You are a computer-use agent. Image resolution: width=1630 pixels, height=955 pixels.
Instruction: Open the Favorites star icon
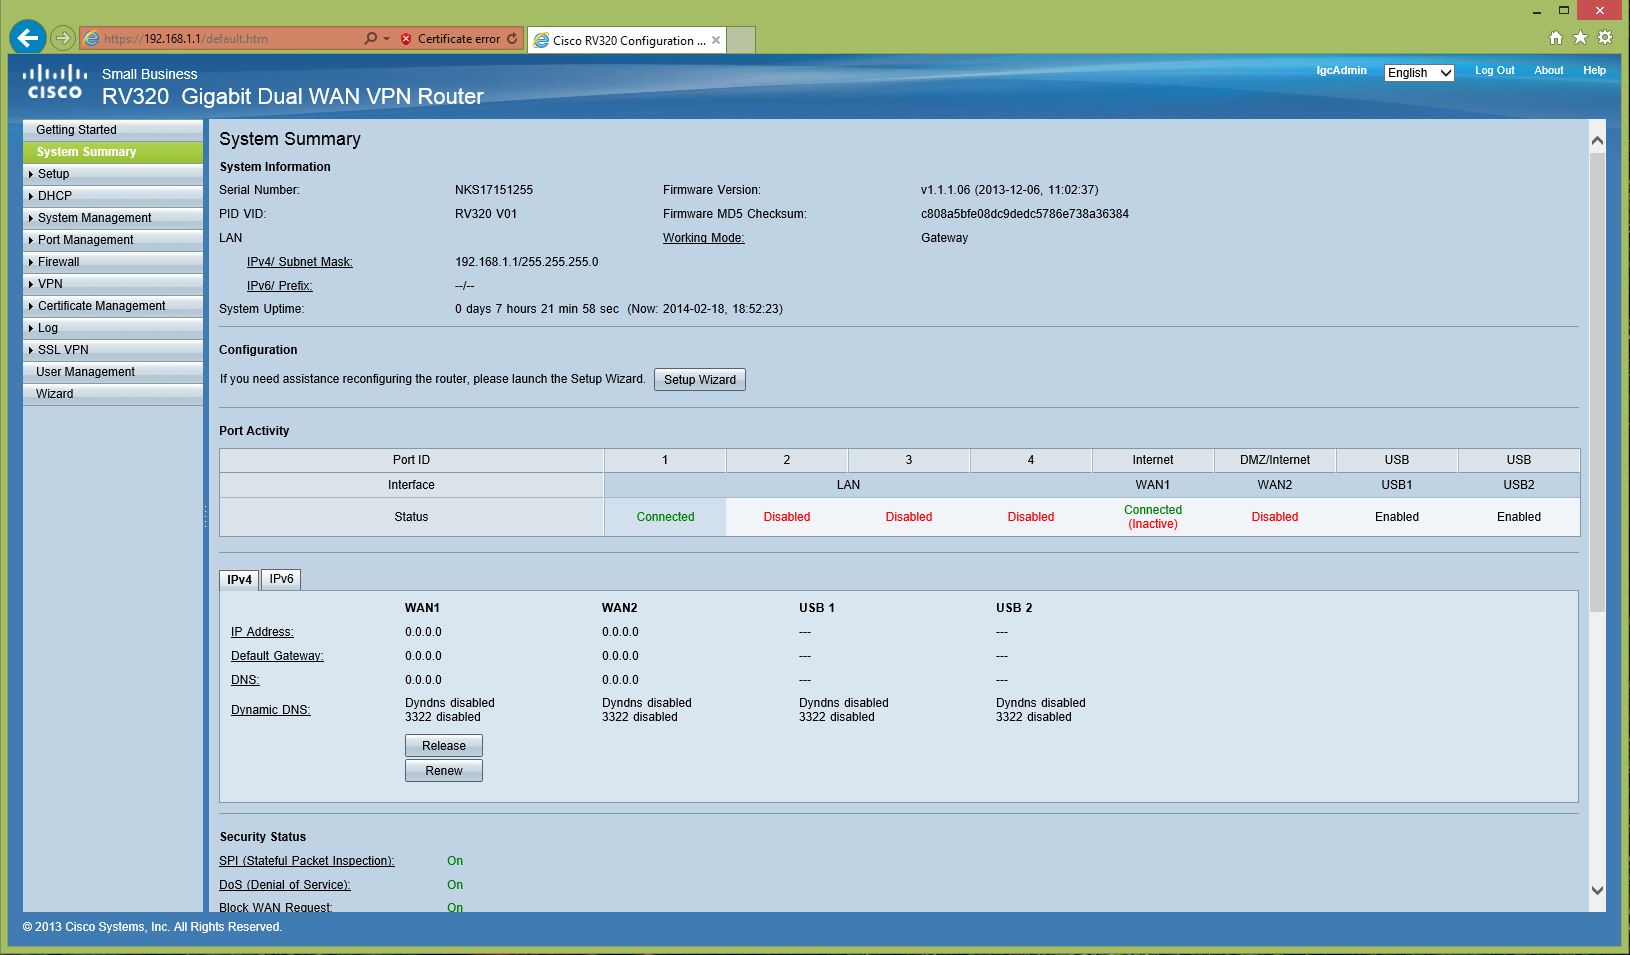tap(1580, 38)
